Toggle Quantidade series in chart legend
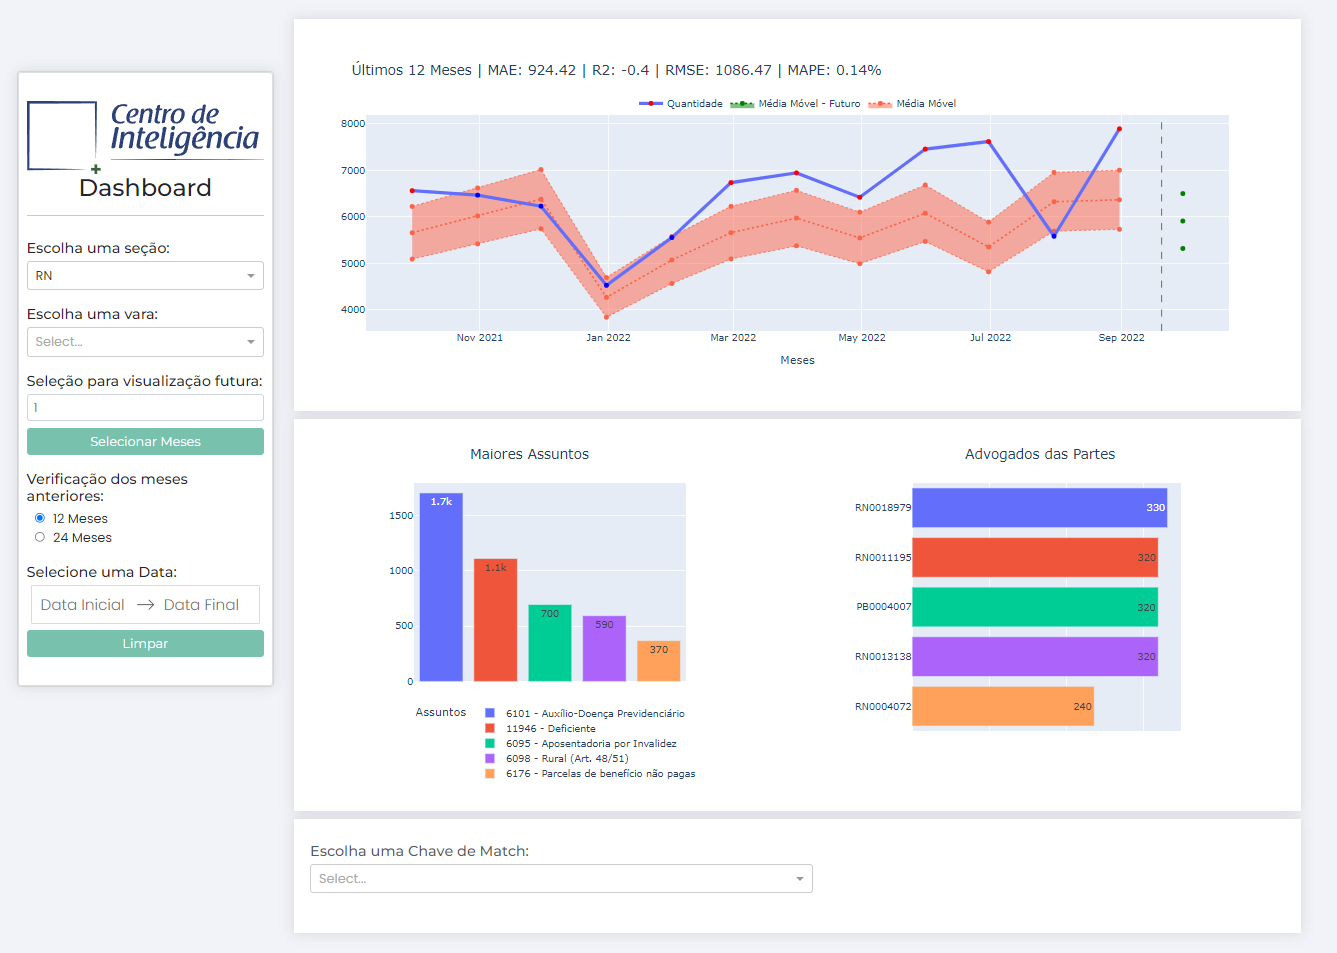Screen dimensions: 1337x953 pos(681,104)
